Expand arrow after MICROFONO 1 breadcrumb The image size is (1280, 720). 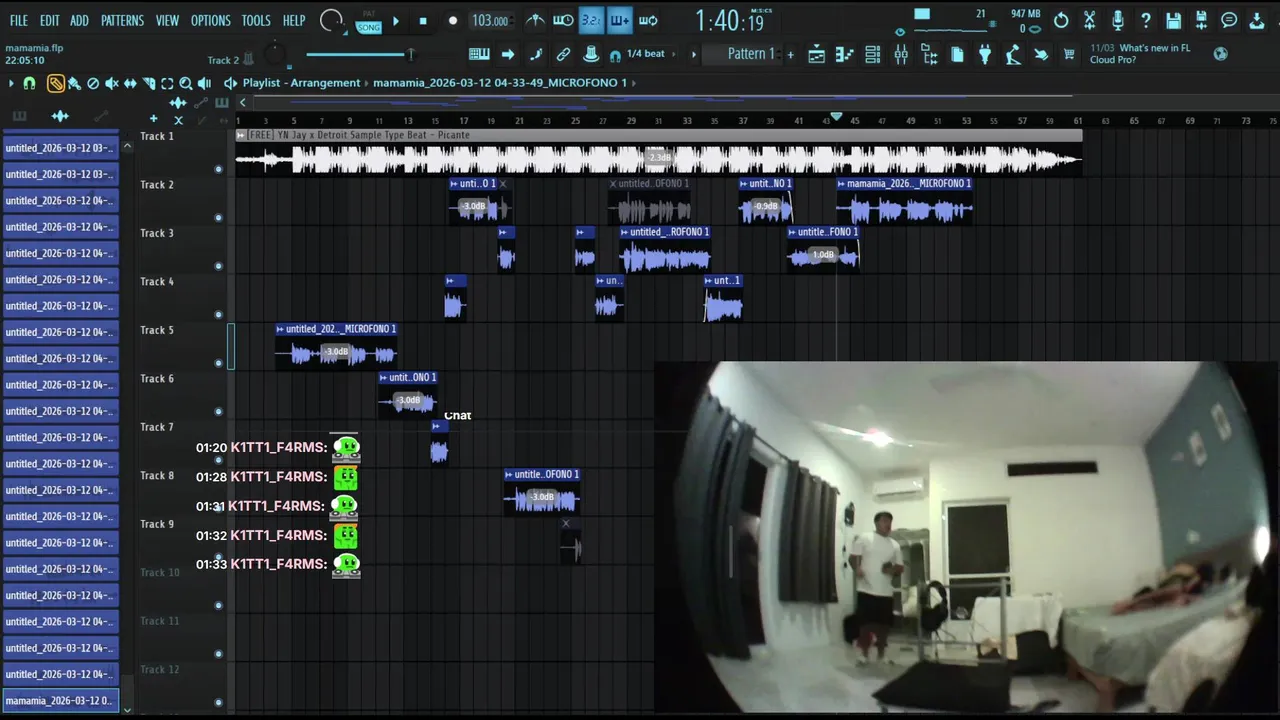coord(634,83)
